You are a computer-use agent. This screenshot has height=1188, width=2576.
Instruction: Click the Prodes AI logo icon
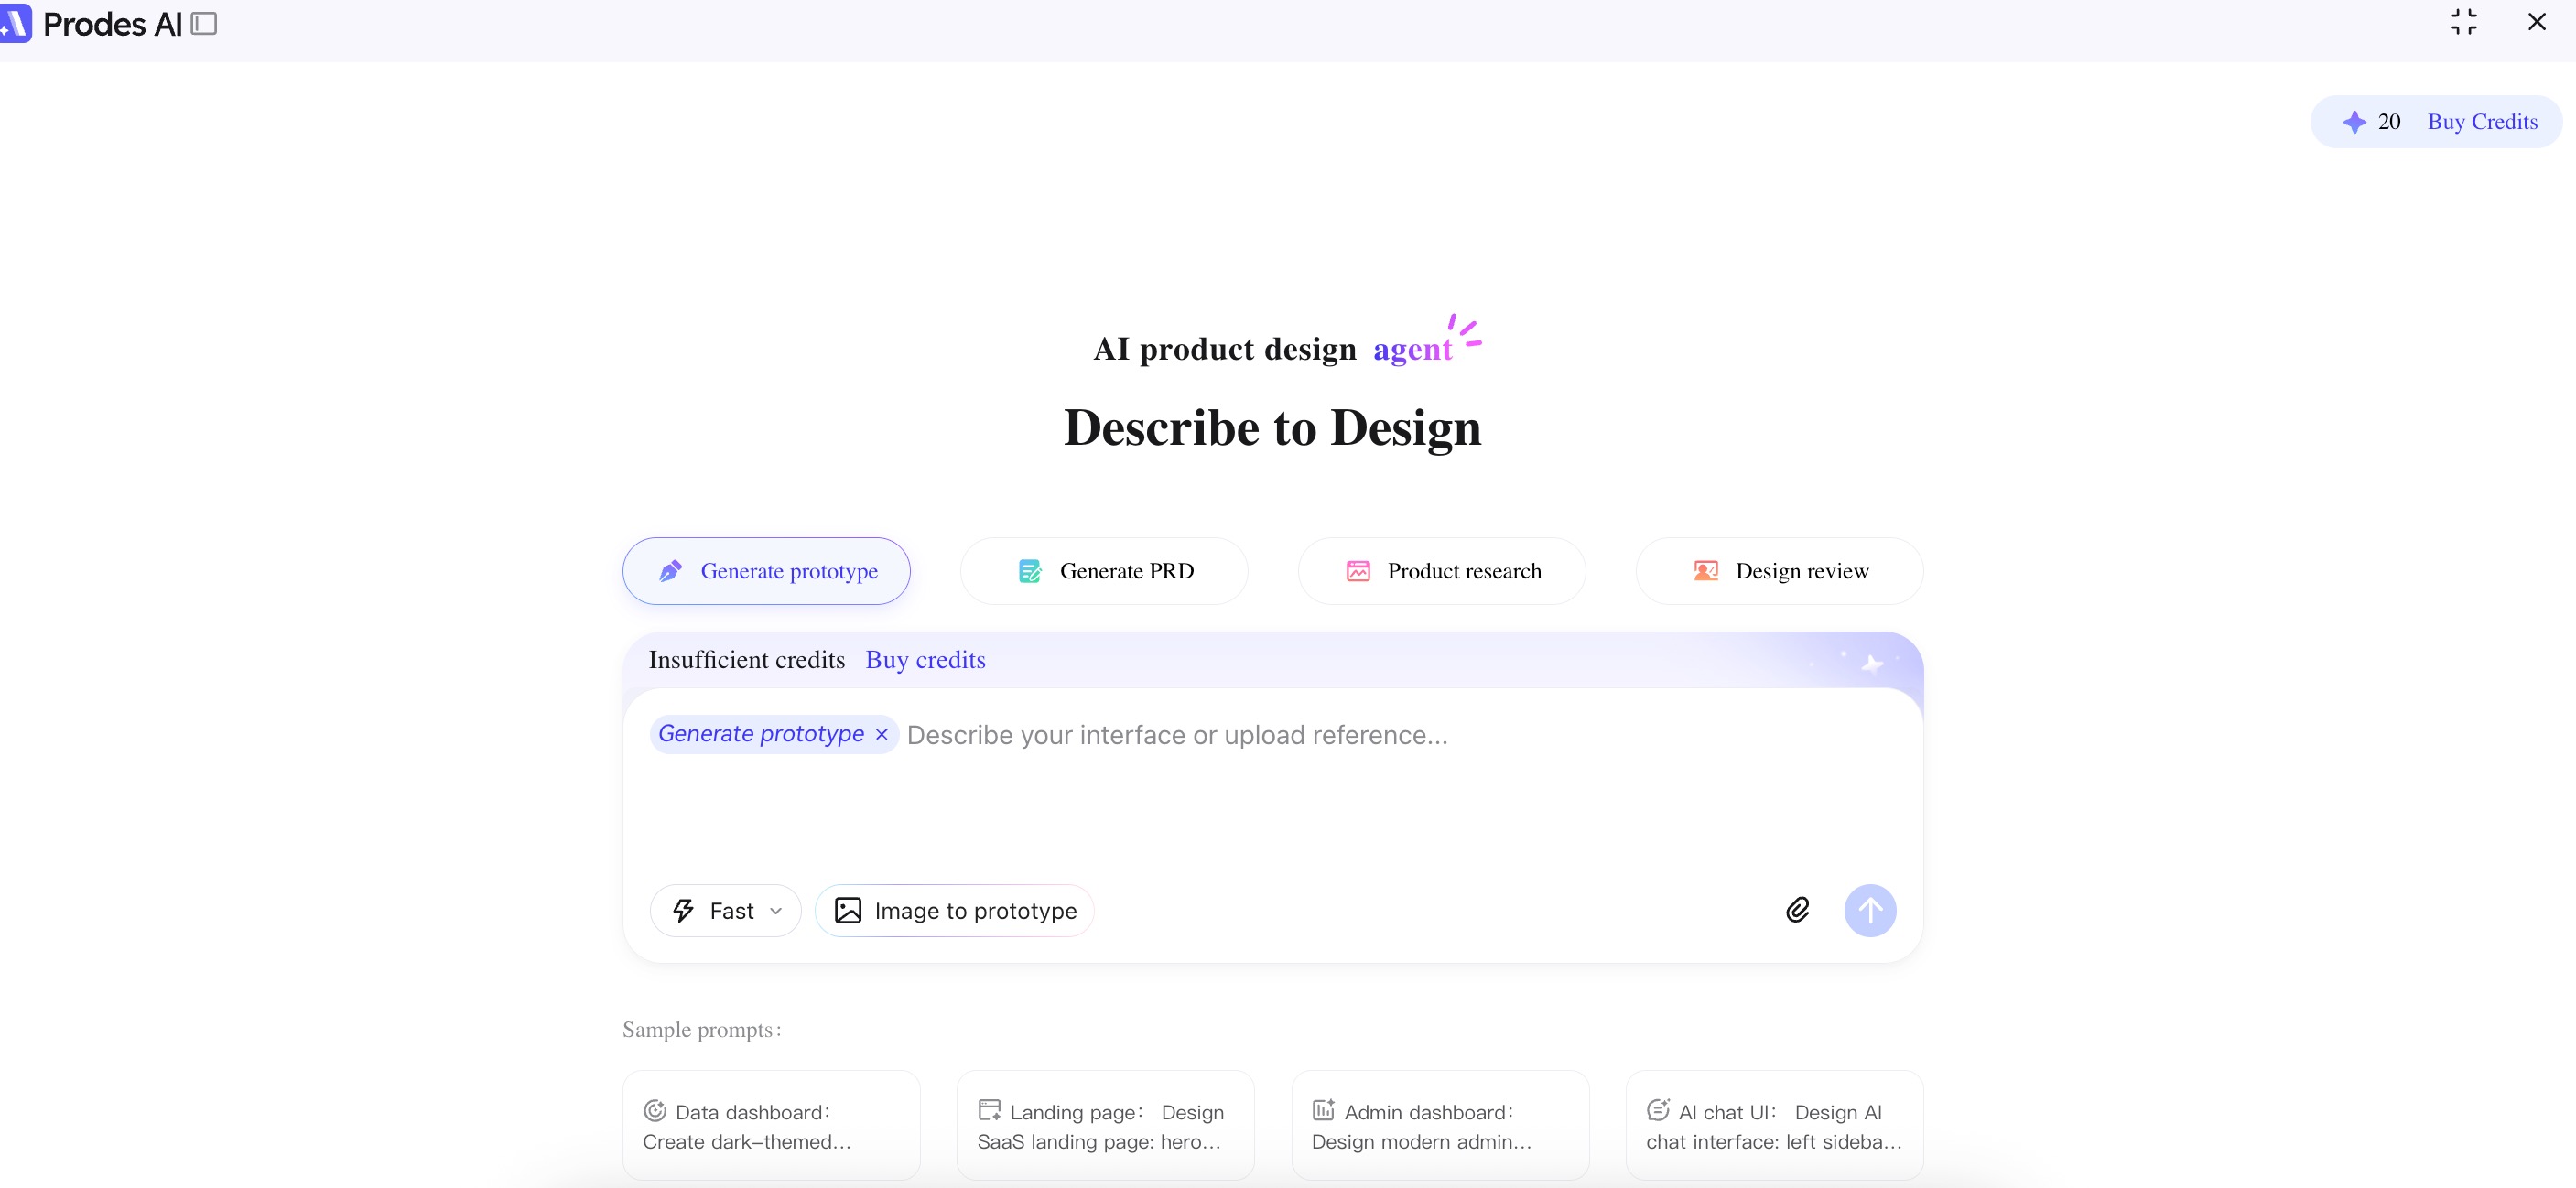pyautogui.click(x=16, y=23)
